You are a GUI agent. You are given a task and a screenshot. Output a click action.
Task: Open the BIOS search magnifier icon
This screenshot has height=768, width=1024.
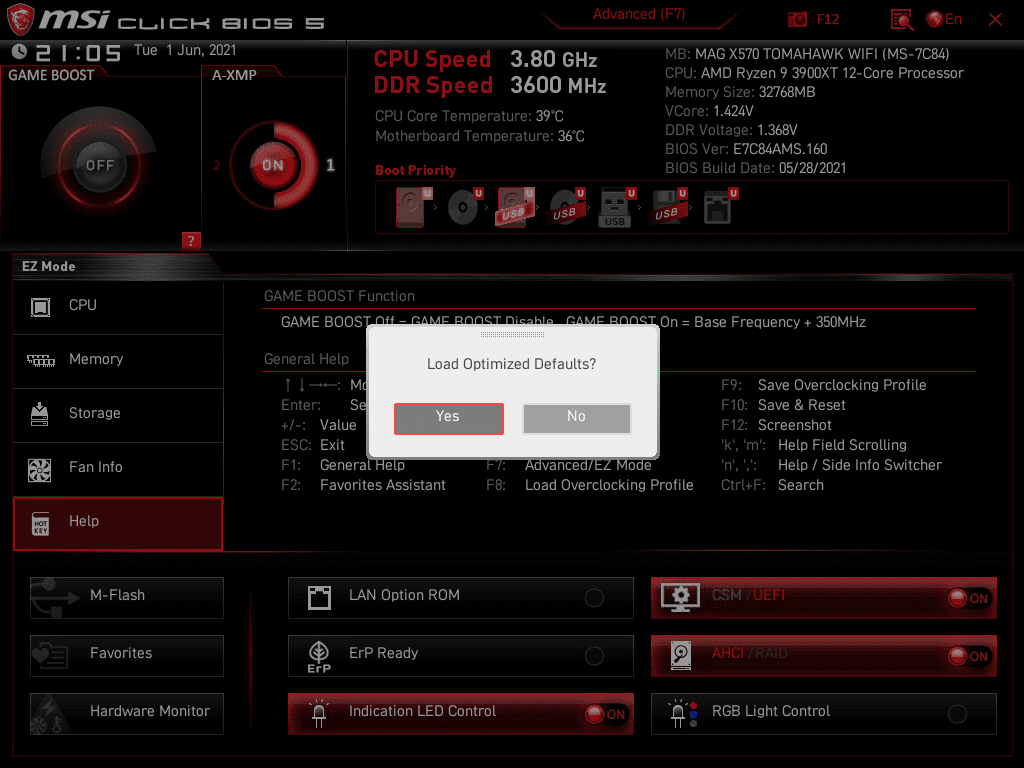[x=901, y=20]
